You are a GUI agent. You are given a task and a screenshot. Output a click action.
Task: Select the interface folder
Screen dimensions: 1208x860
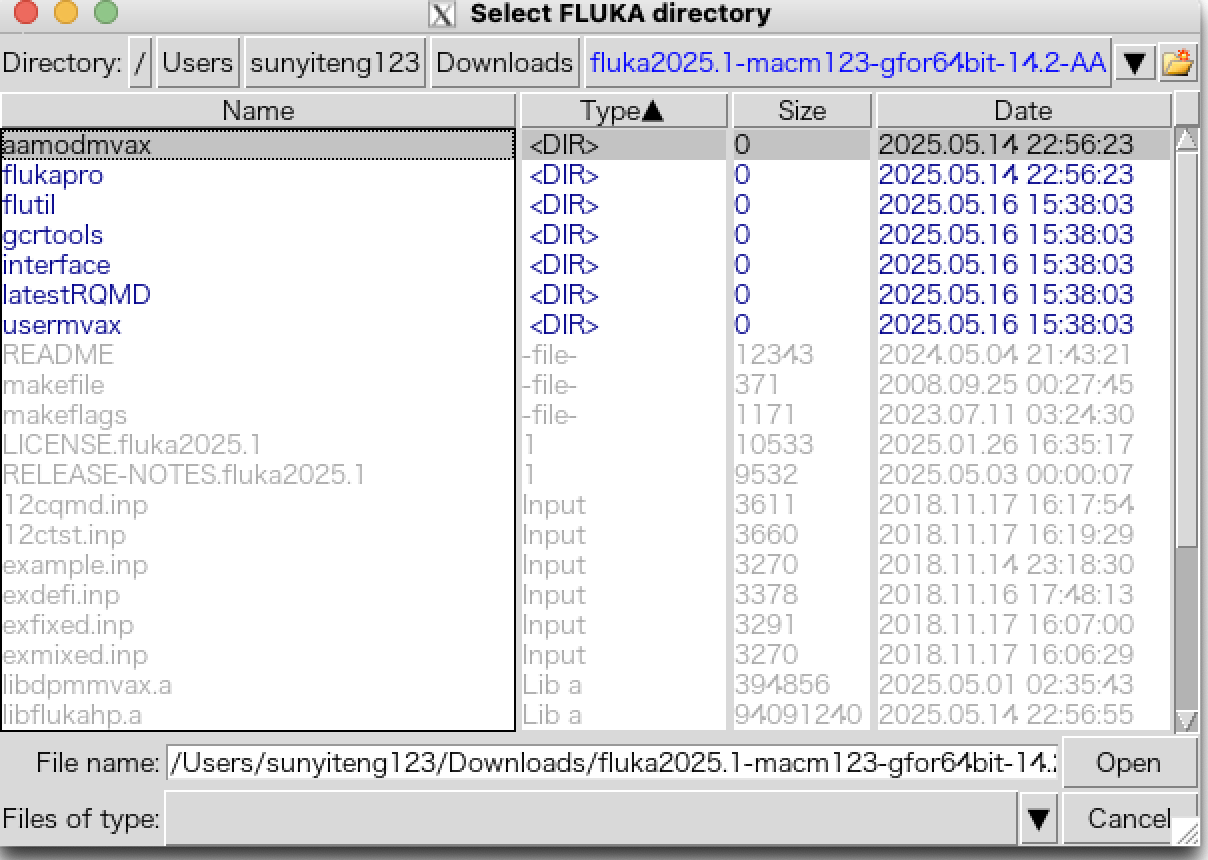point(56,265)
